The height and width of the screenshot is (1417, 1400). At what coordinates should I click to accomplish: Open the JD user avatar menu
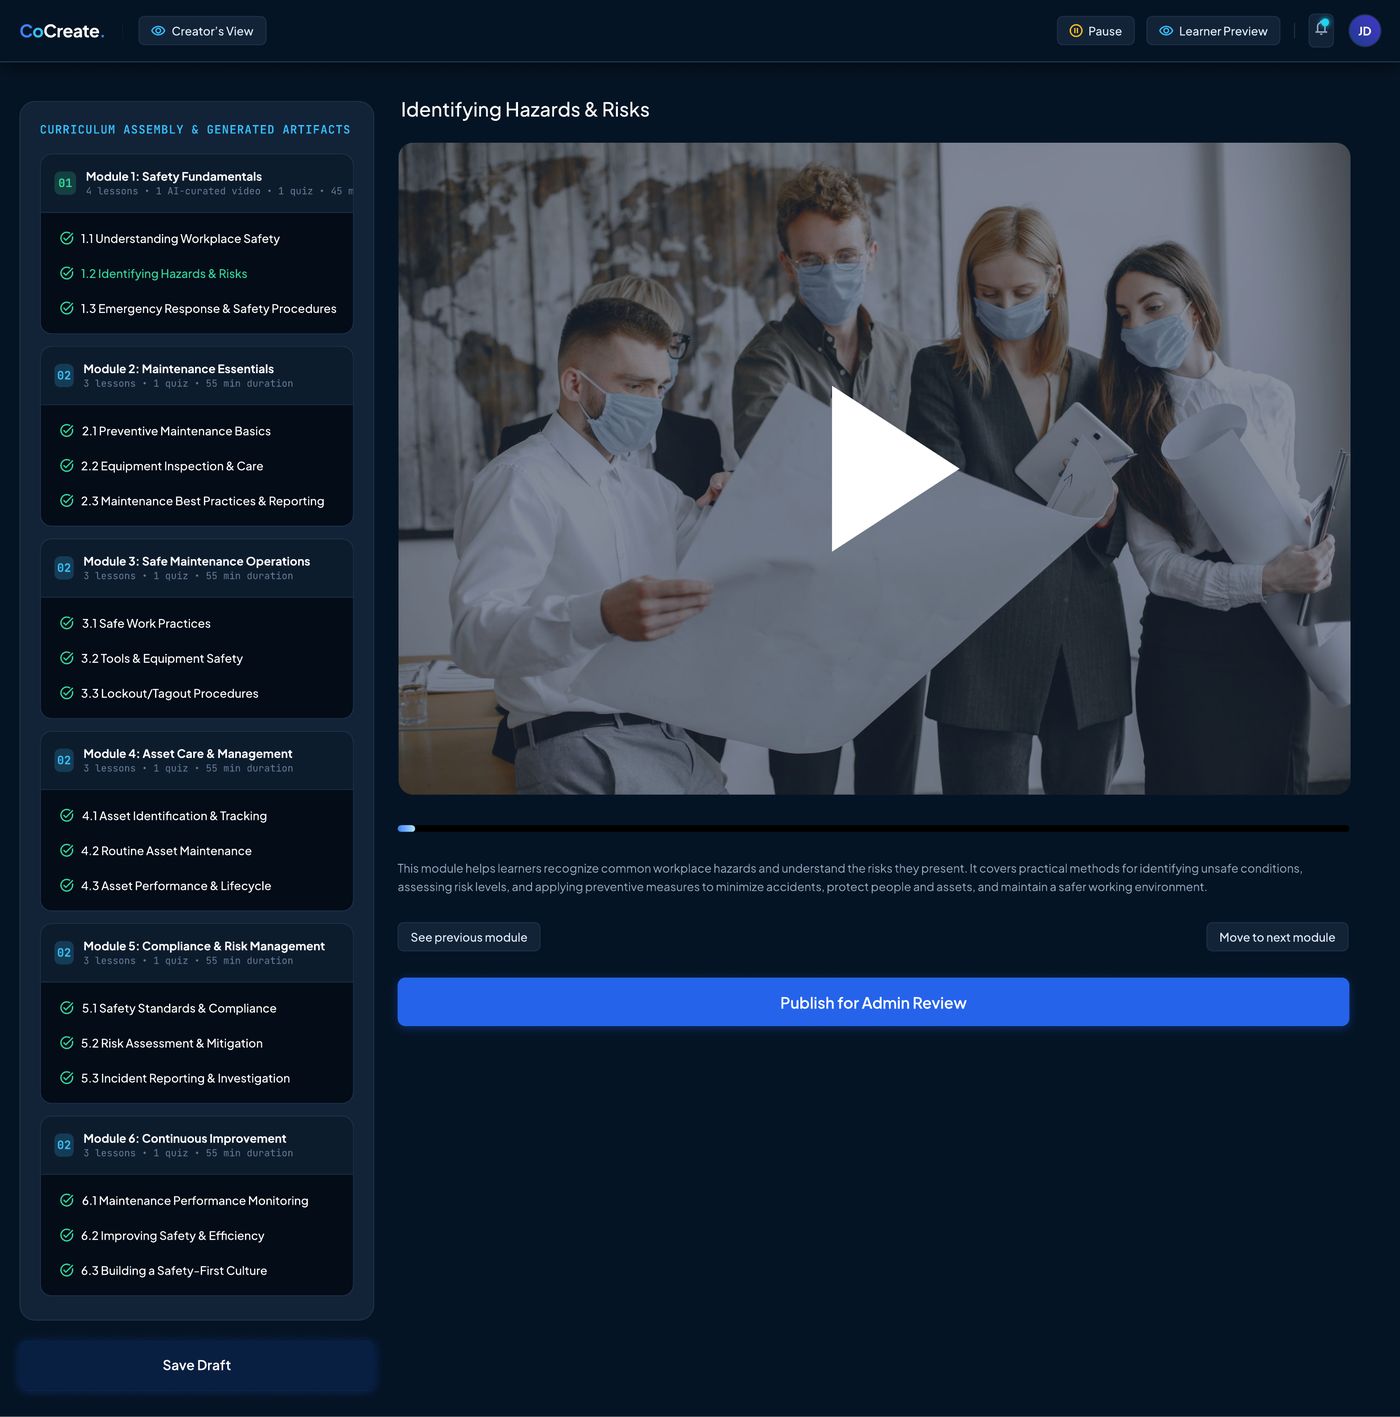tap(1364, 31)
